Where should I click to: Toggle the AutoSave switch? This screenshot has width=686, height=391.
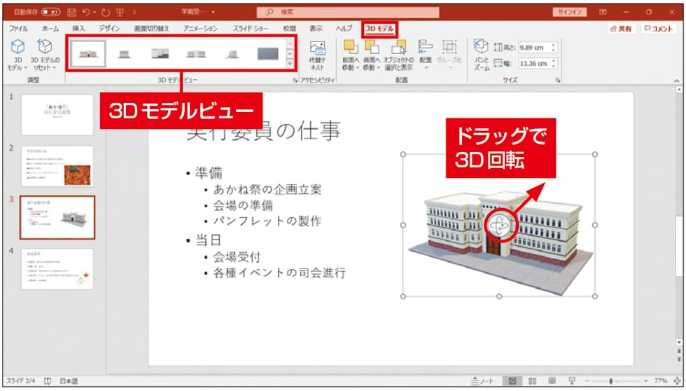[50, 12]
